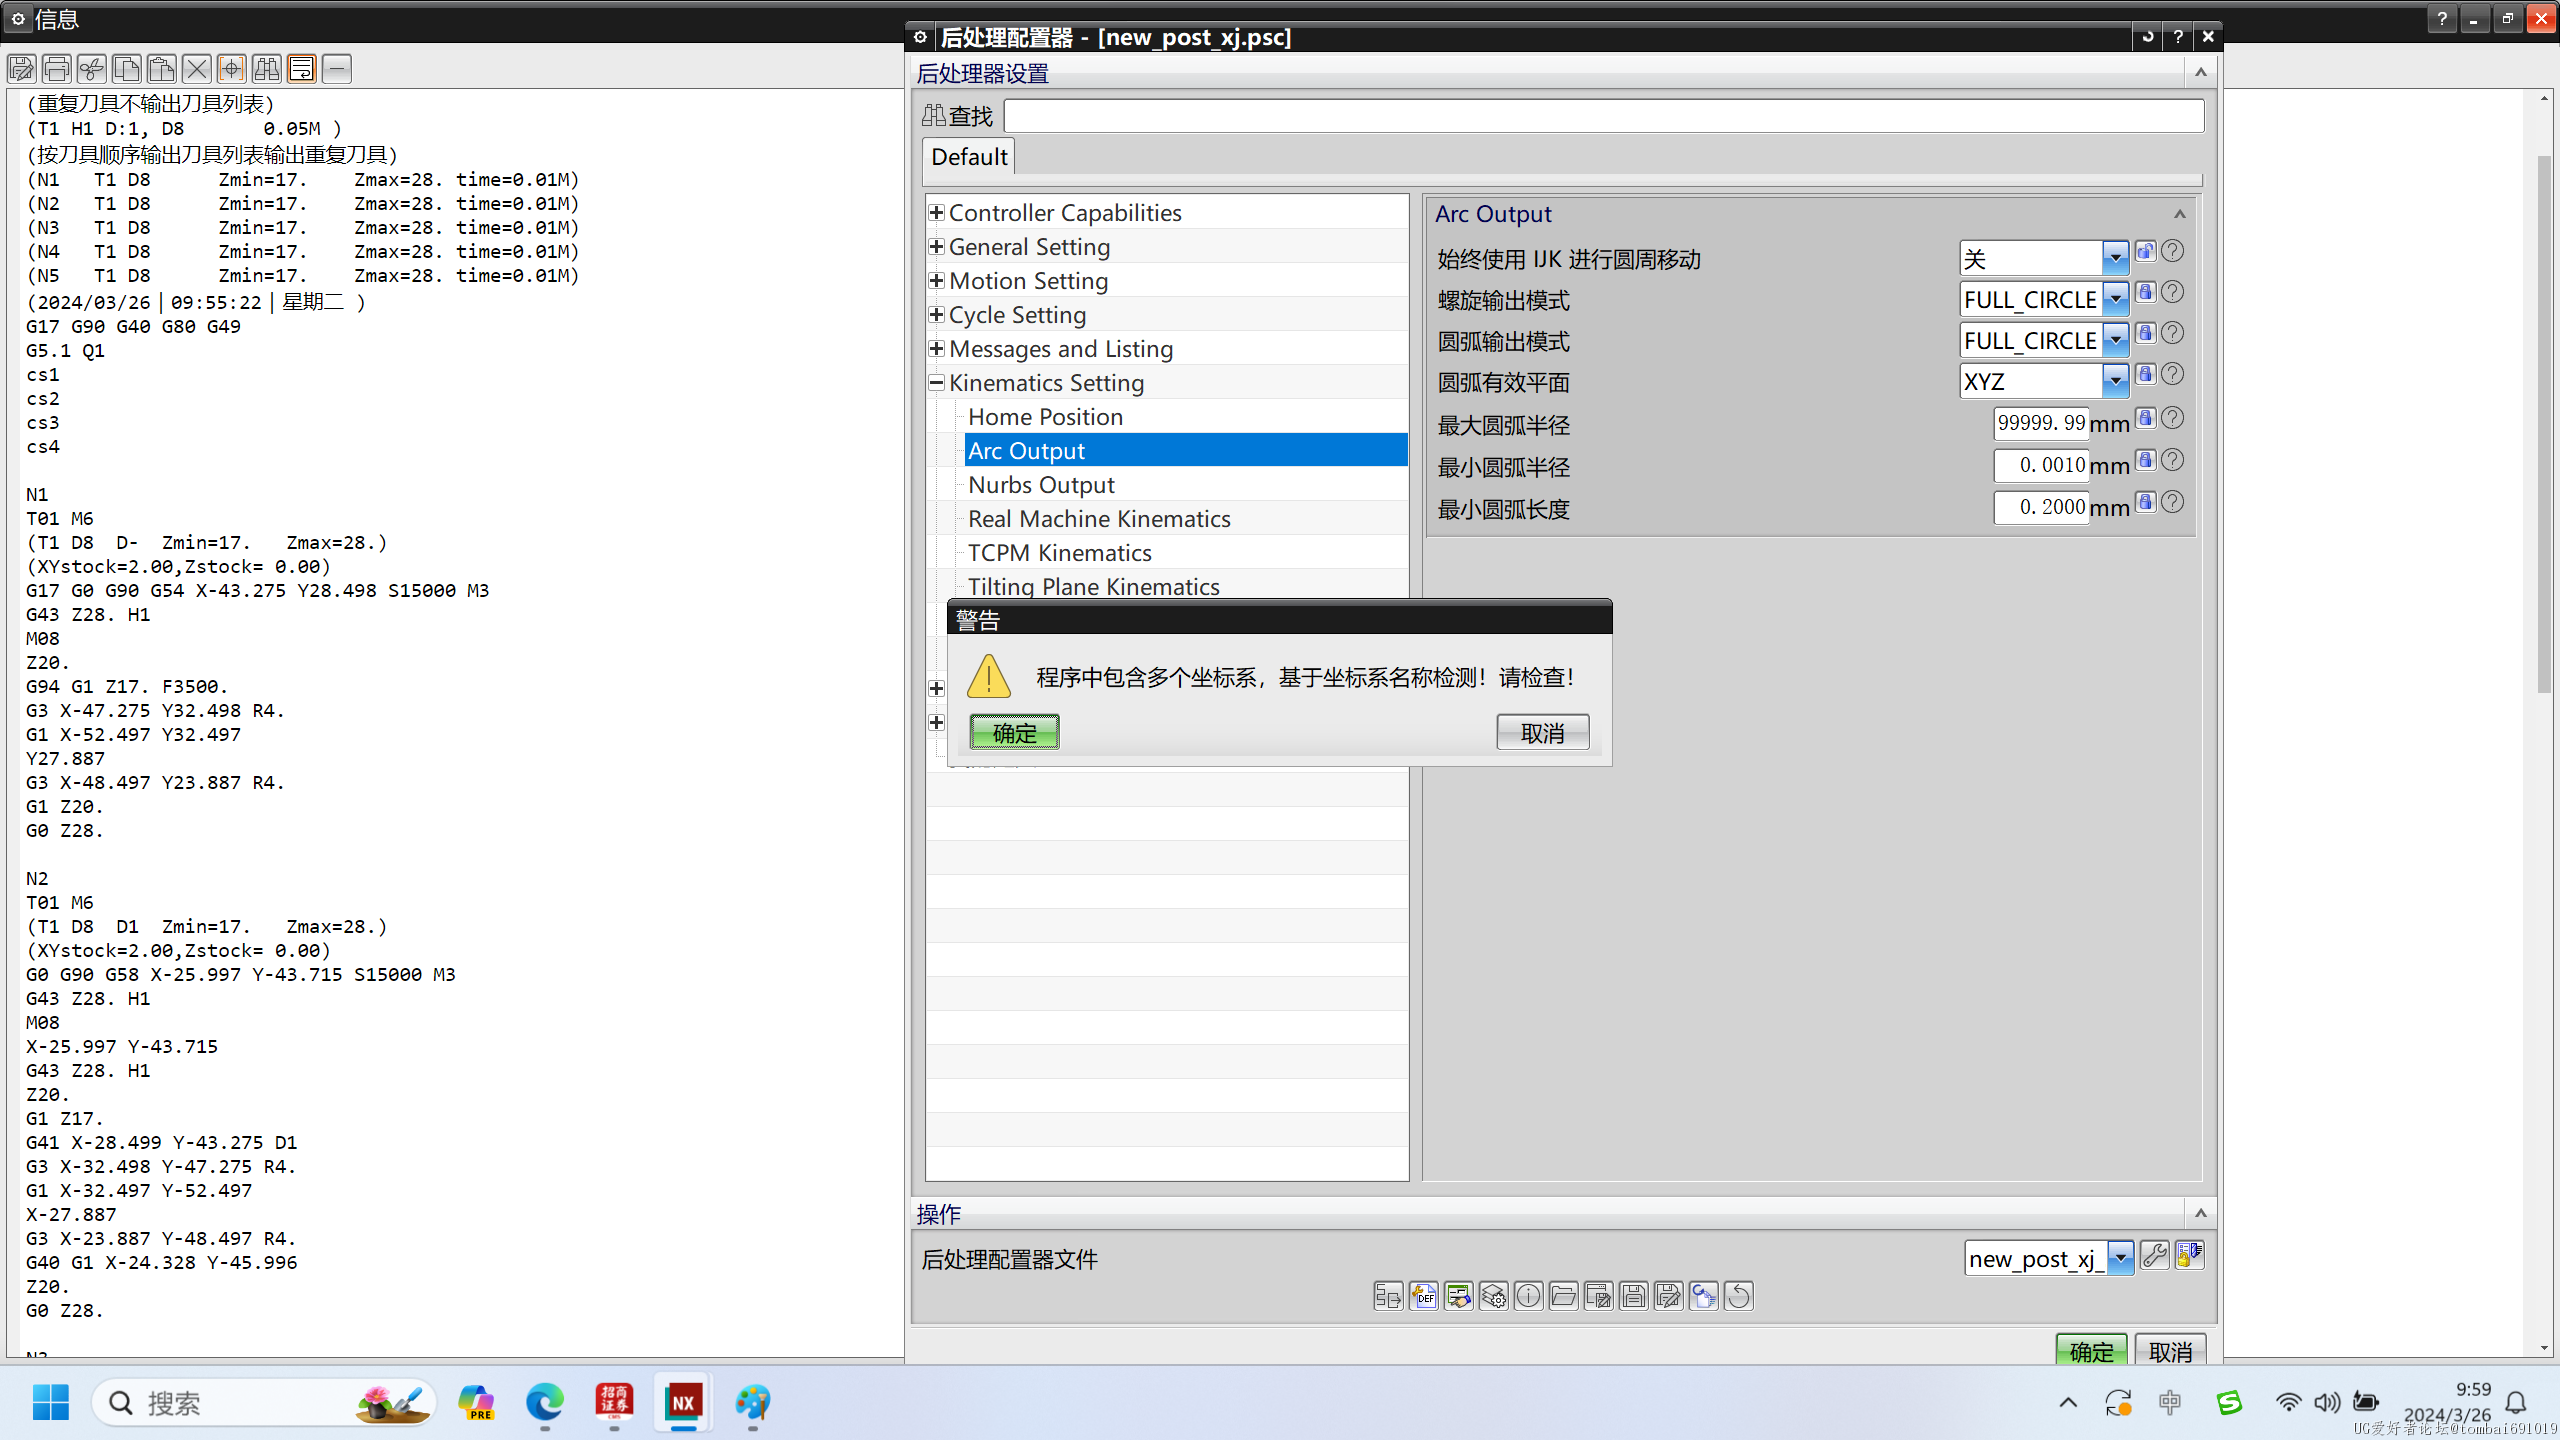The width and height of the screenshot is (2560, 1440).
Task: Click the floppy disk Save icon in 操作
Action: click(x=1633, y=1296)
